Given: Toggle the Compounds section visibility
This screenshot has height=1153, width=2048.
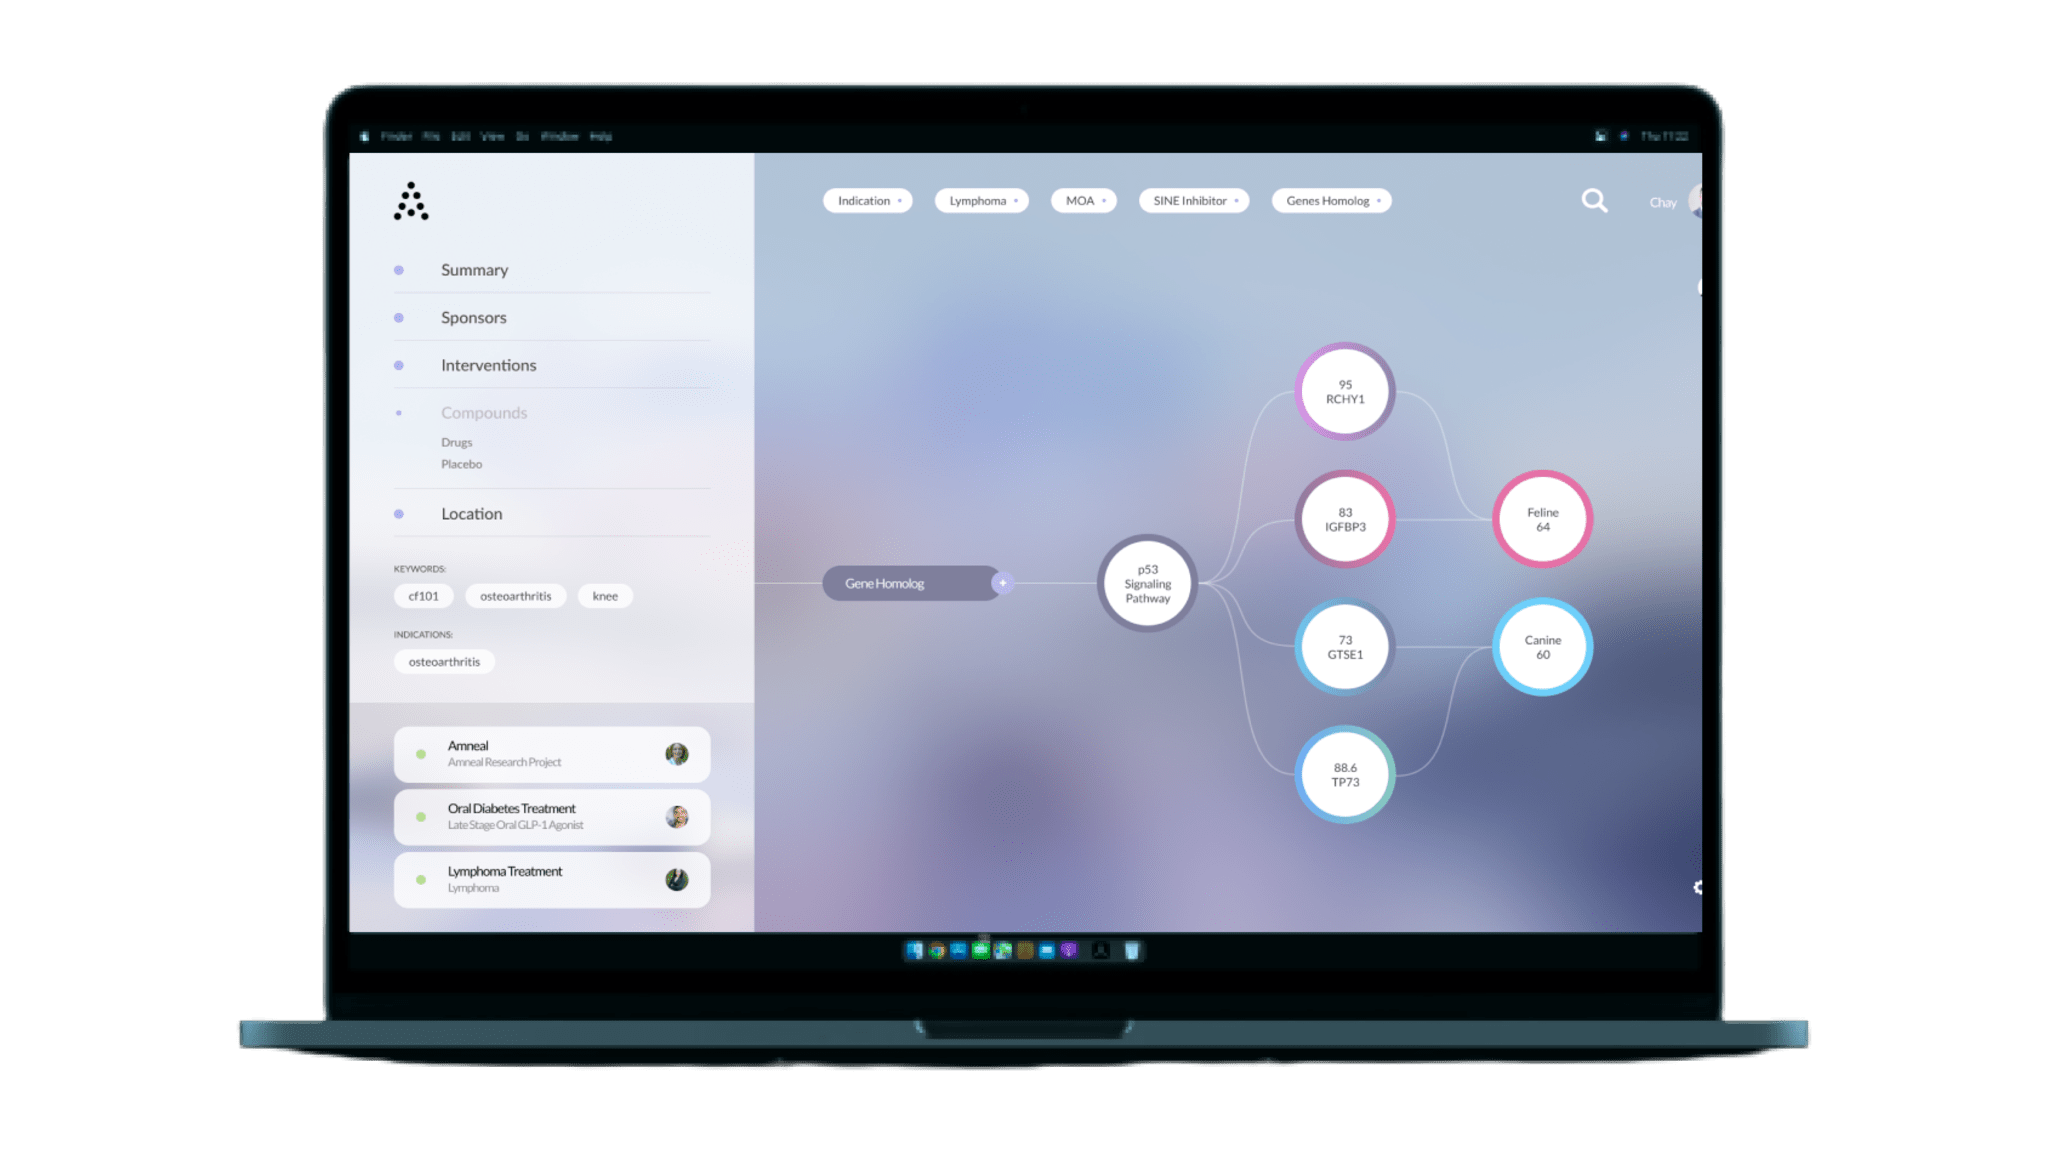Looking at the screenshot, I should coord(484,411).
